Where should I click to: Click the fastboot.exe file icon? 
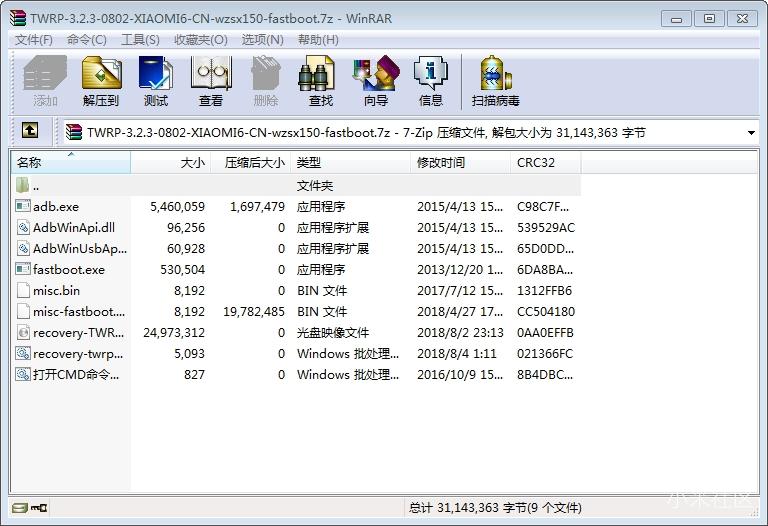point(23,269)
